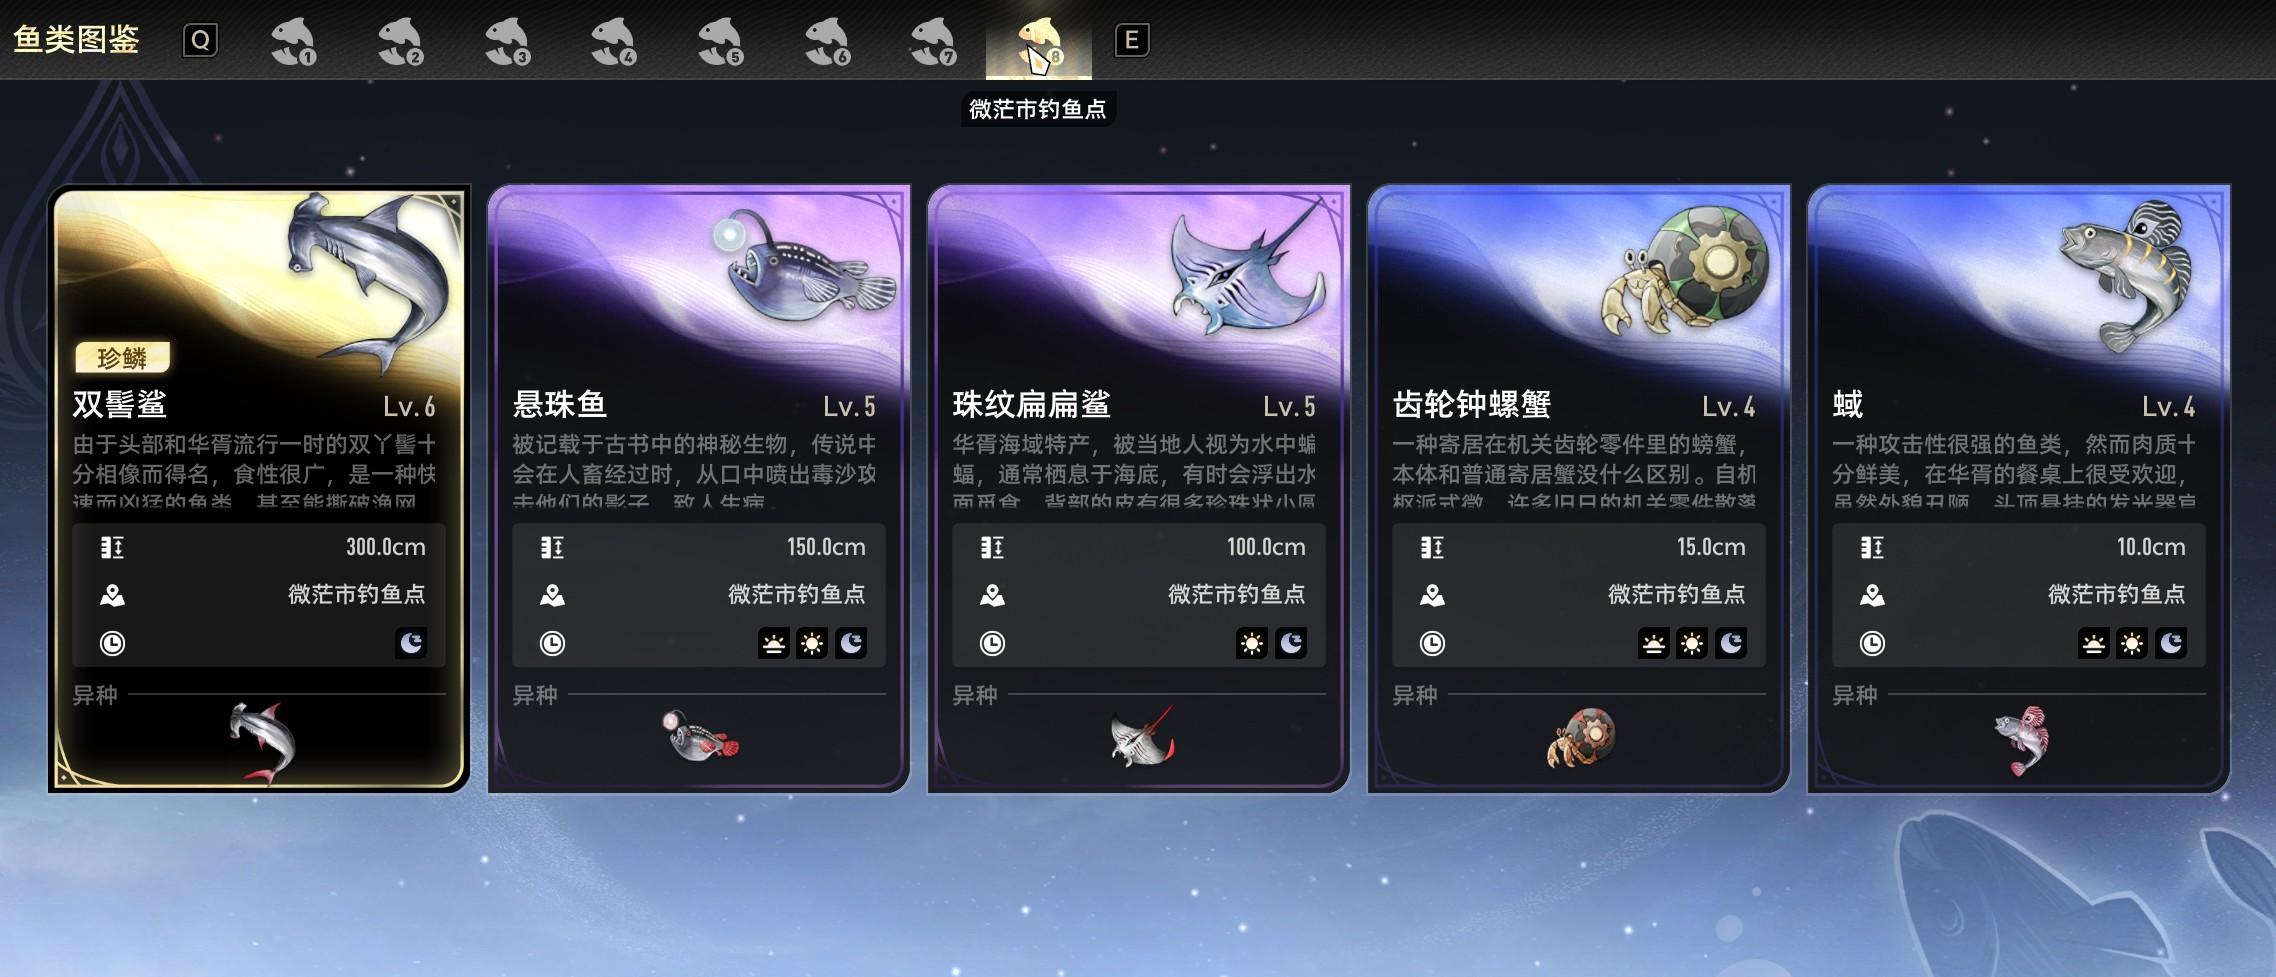Click the night moon icon on 双髻鲨 card

click(x=411, y=643)
